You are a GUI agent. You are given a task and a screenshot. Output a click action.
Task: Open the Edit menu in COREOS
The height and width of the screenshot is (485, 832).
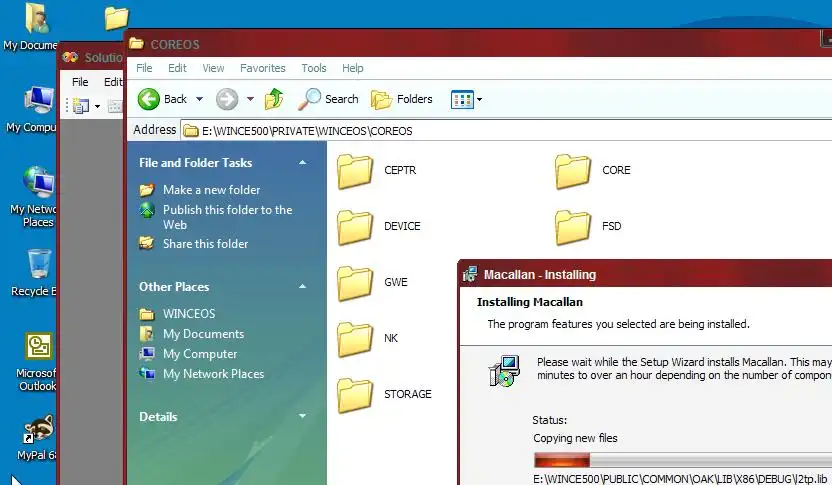click(x=177, y=68)
